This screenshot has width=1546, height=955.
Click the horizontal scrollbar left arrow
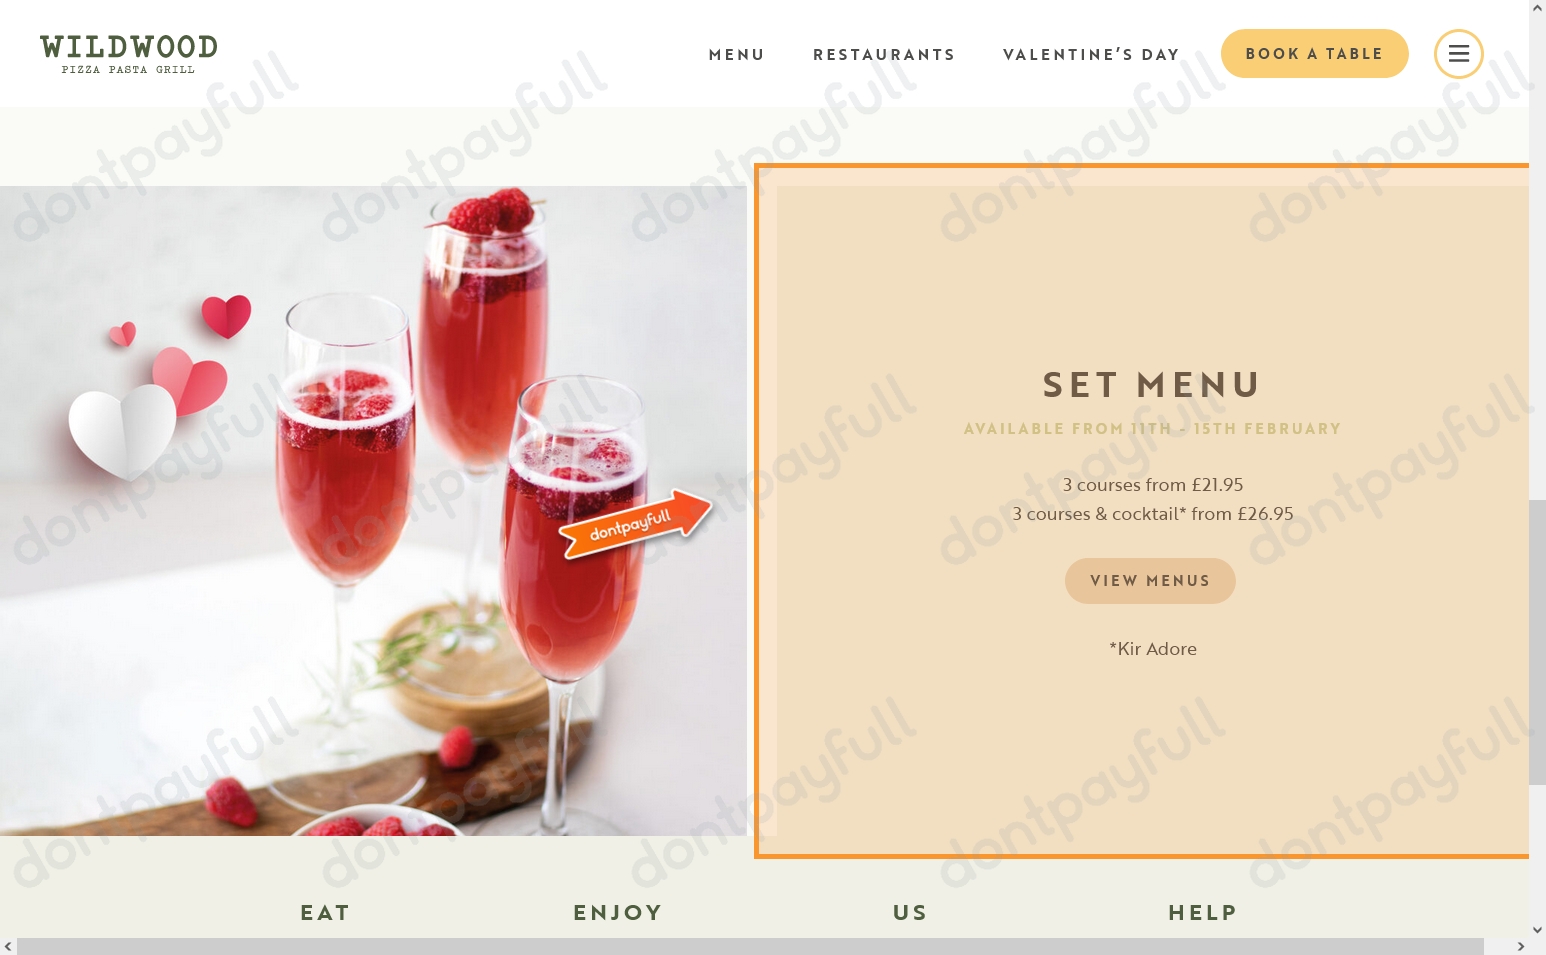coord(8,946)
